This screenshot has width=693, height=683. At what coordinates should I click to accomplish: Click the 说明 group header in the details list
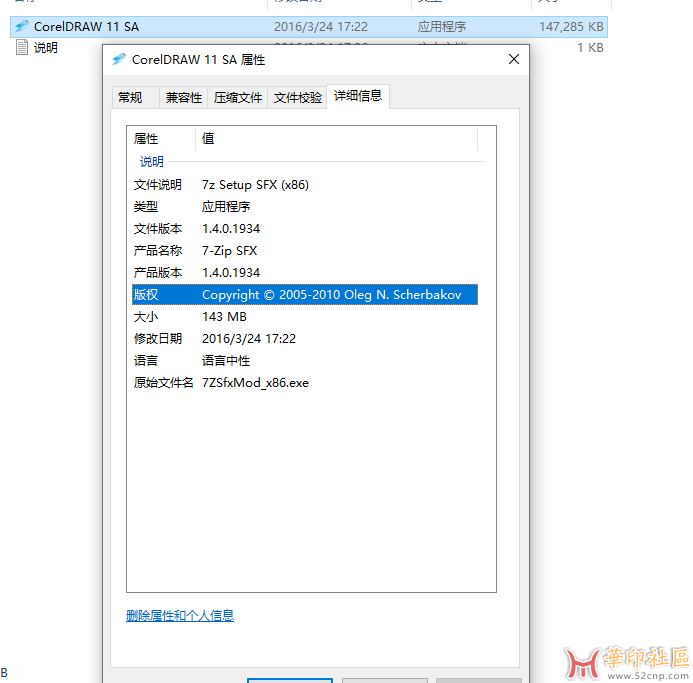click(152, 161)
